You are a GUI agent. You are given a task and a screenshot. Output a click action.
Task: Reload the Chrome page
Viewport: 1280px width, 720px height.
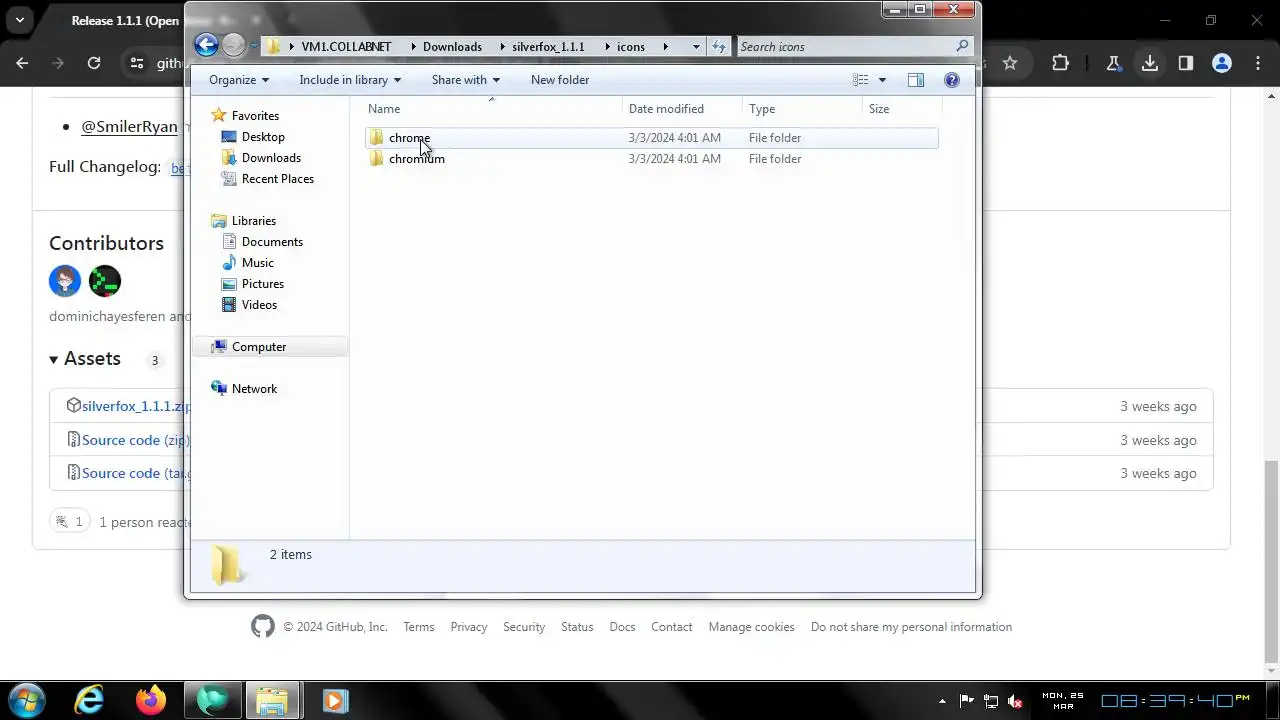(x=94, y=63)
